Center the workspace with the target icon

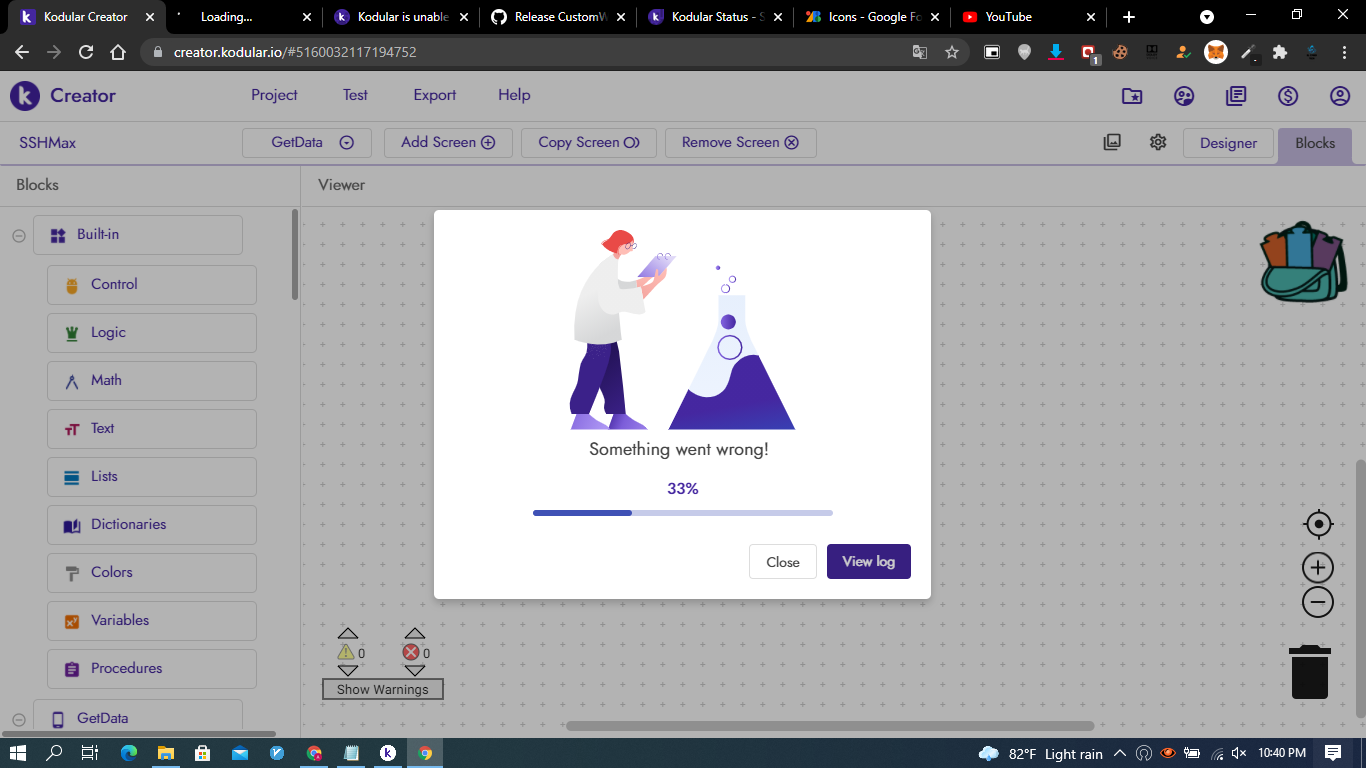coord(1319,524)
